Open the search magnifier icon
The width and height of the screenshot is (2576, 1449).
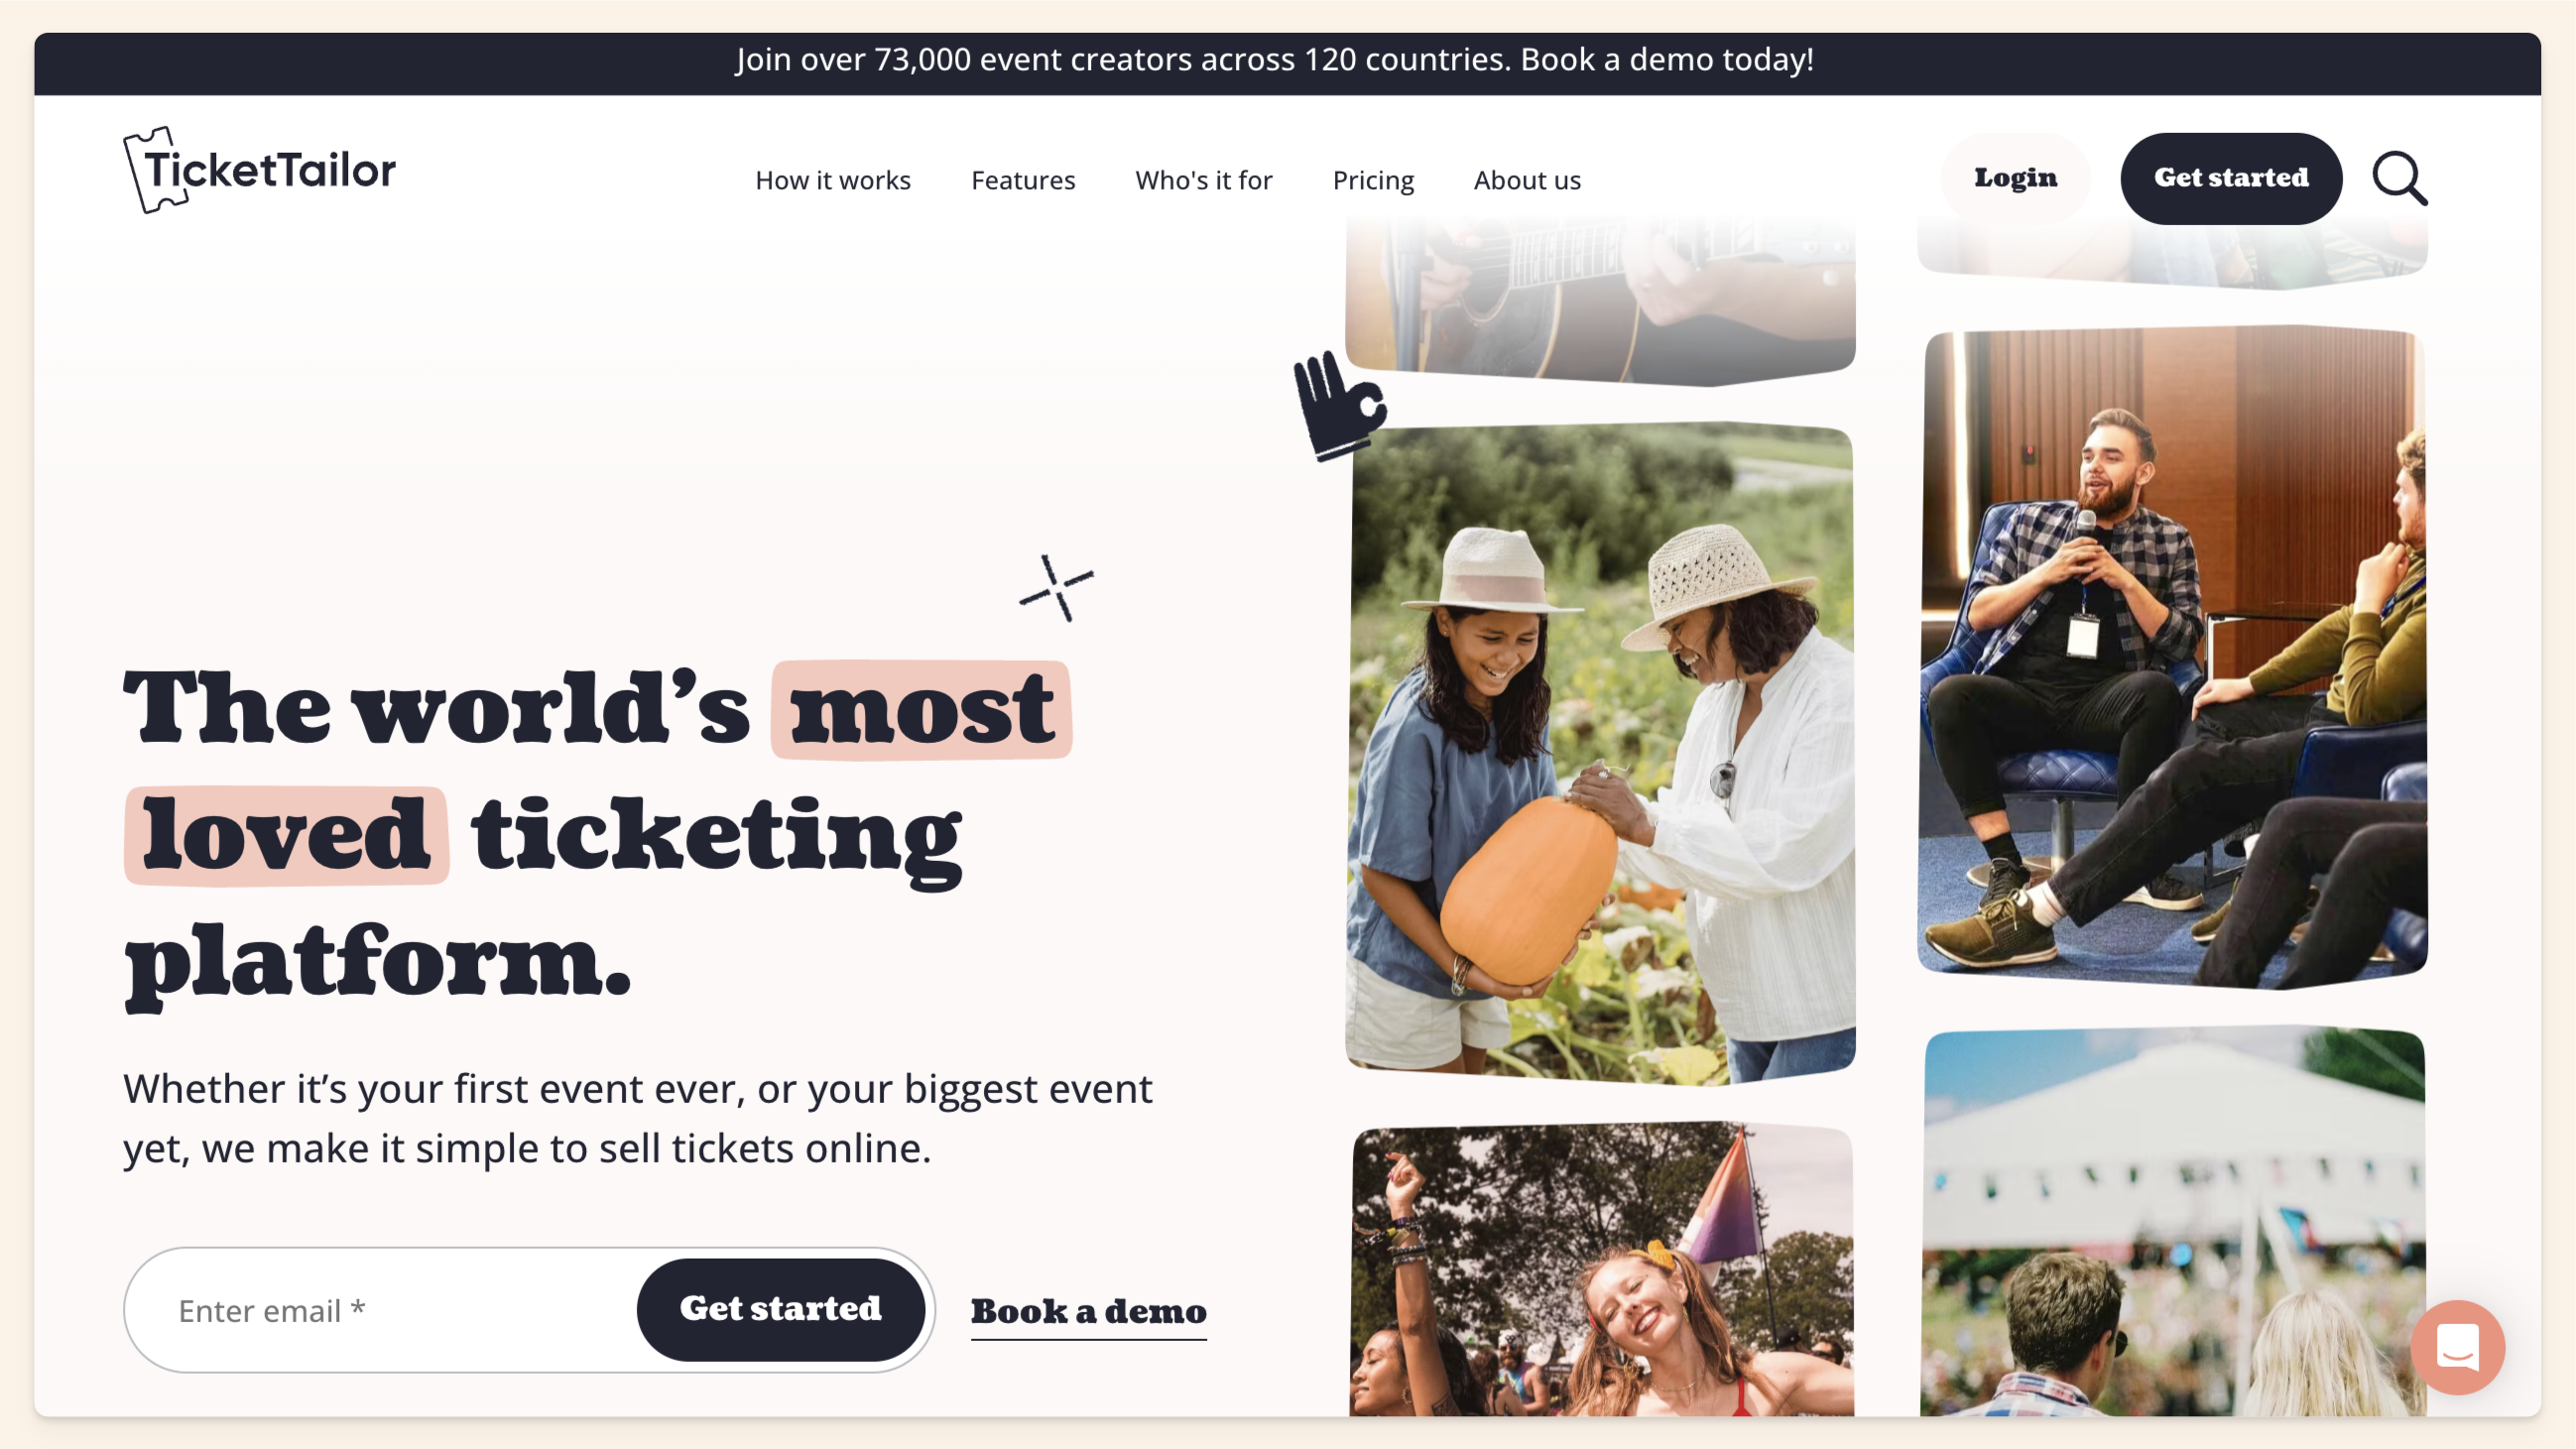2400,178
